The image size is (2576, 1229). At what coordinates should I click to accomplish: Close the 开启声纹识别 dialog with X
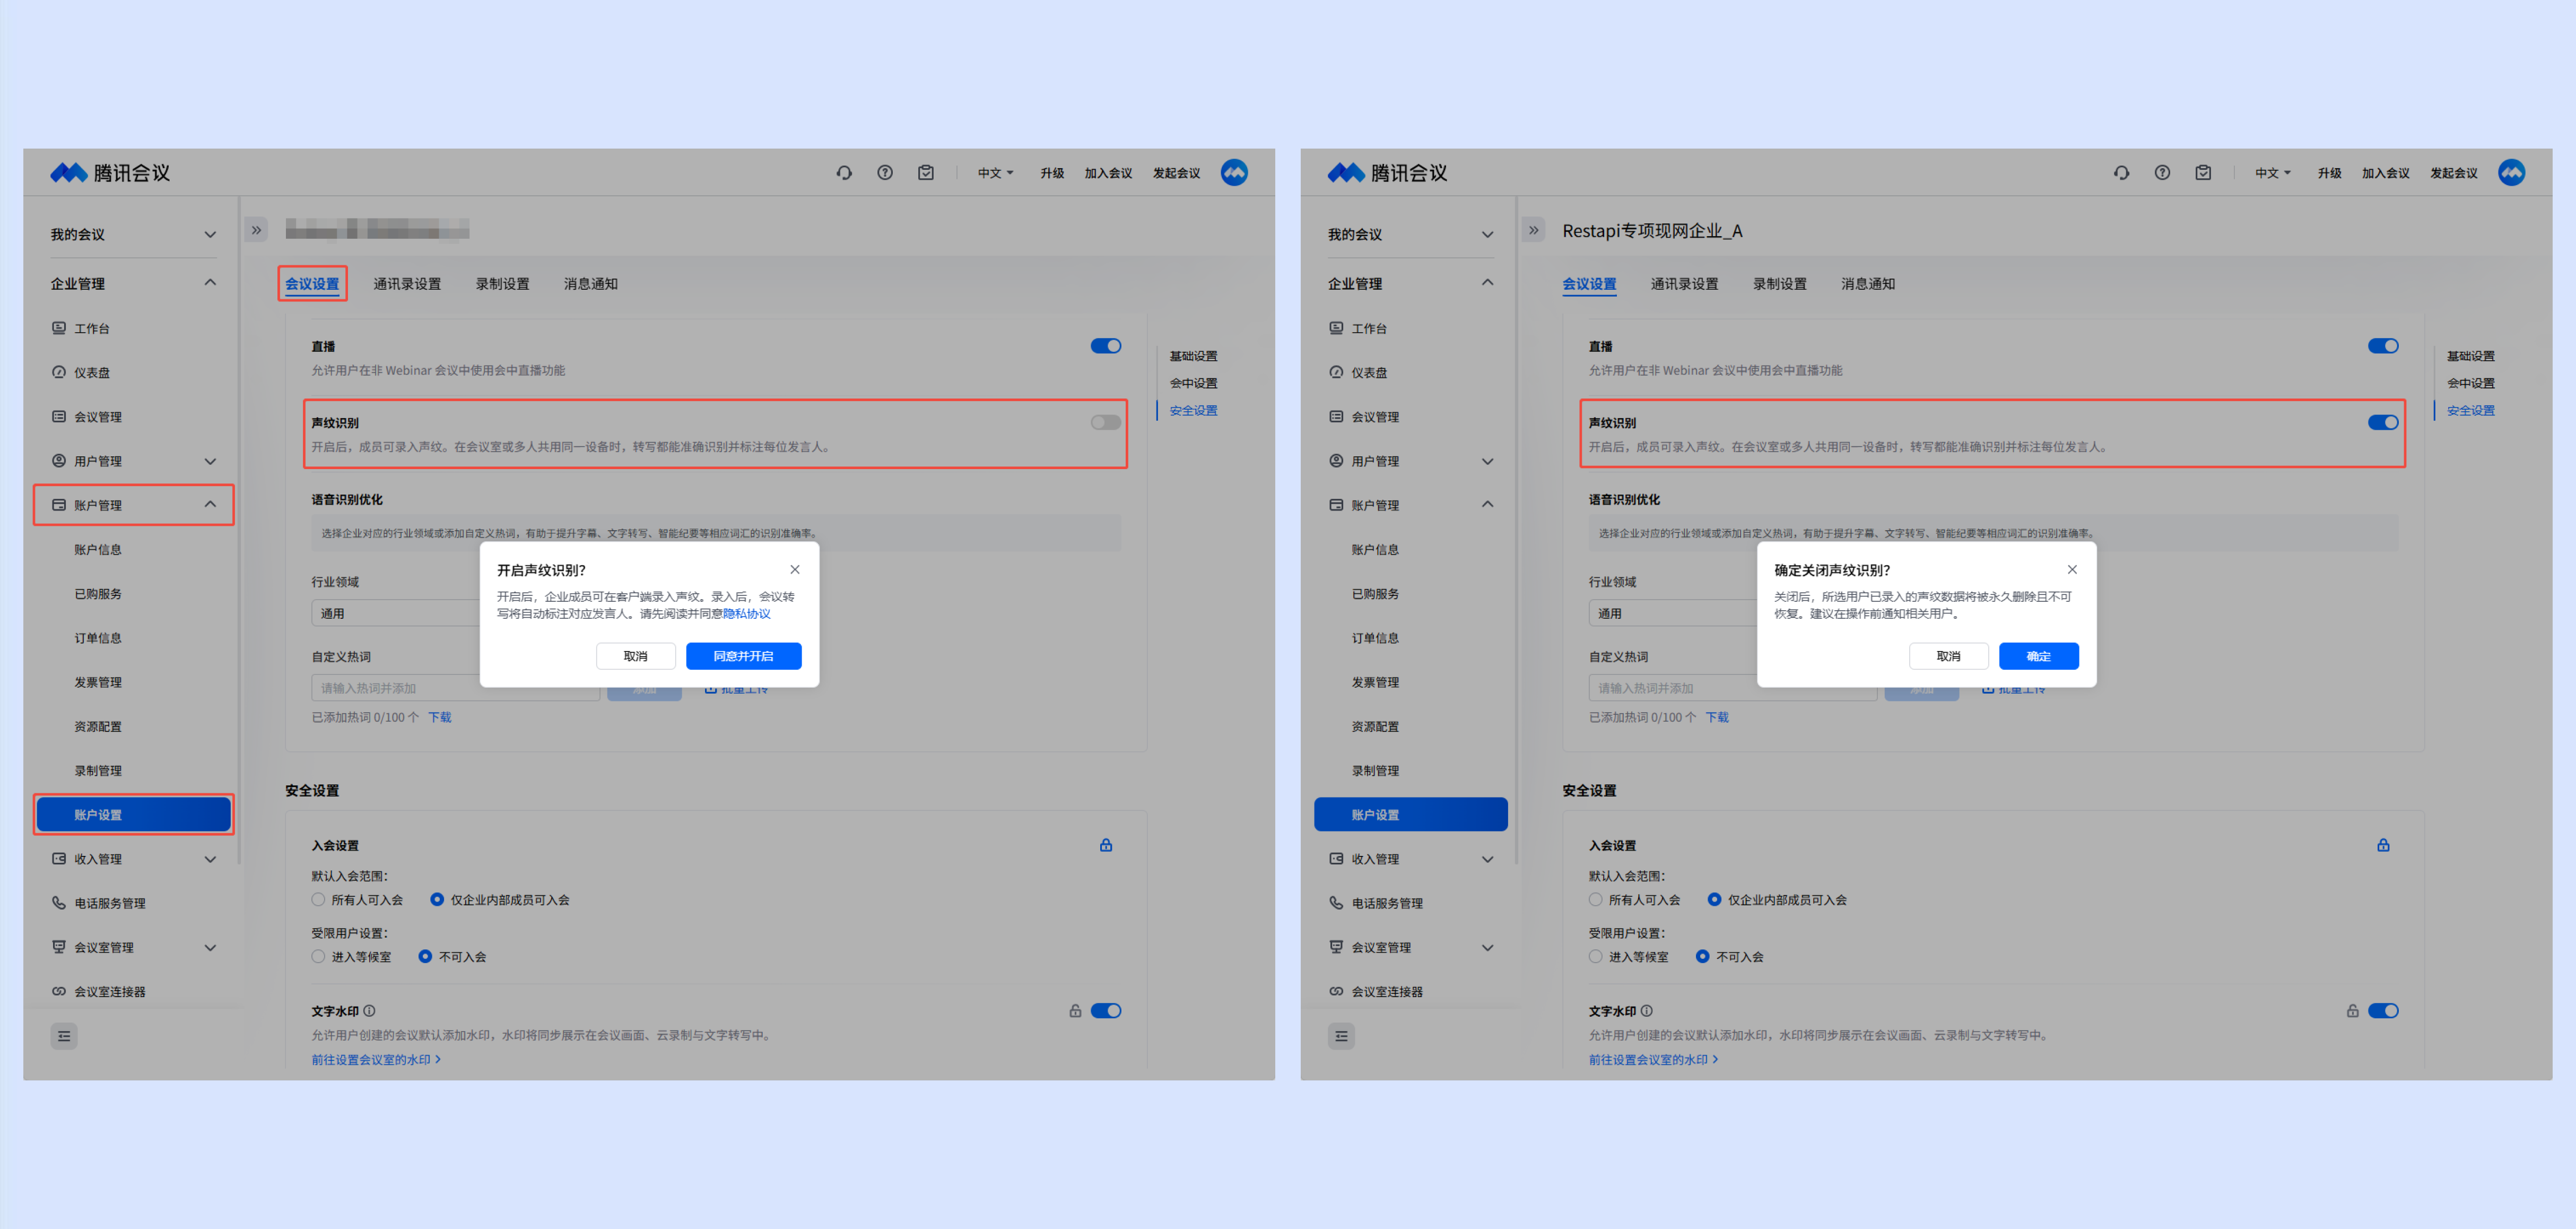[x=795, y=570]
